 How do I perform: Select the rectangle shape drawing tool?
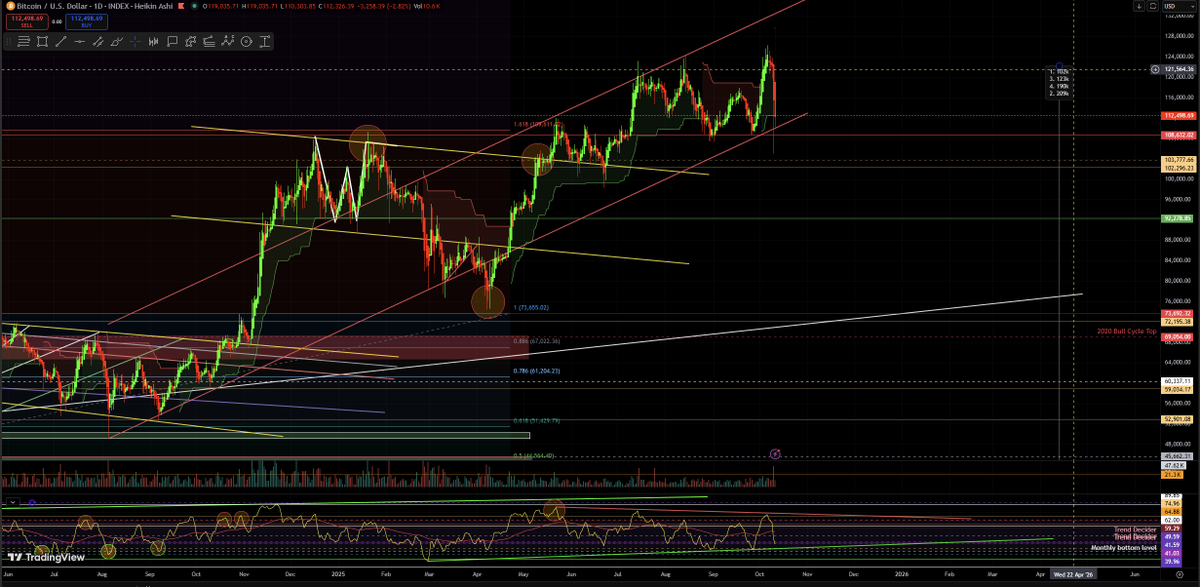(x=42, y=41)
